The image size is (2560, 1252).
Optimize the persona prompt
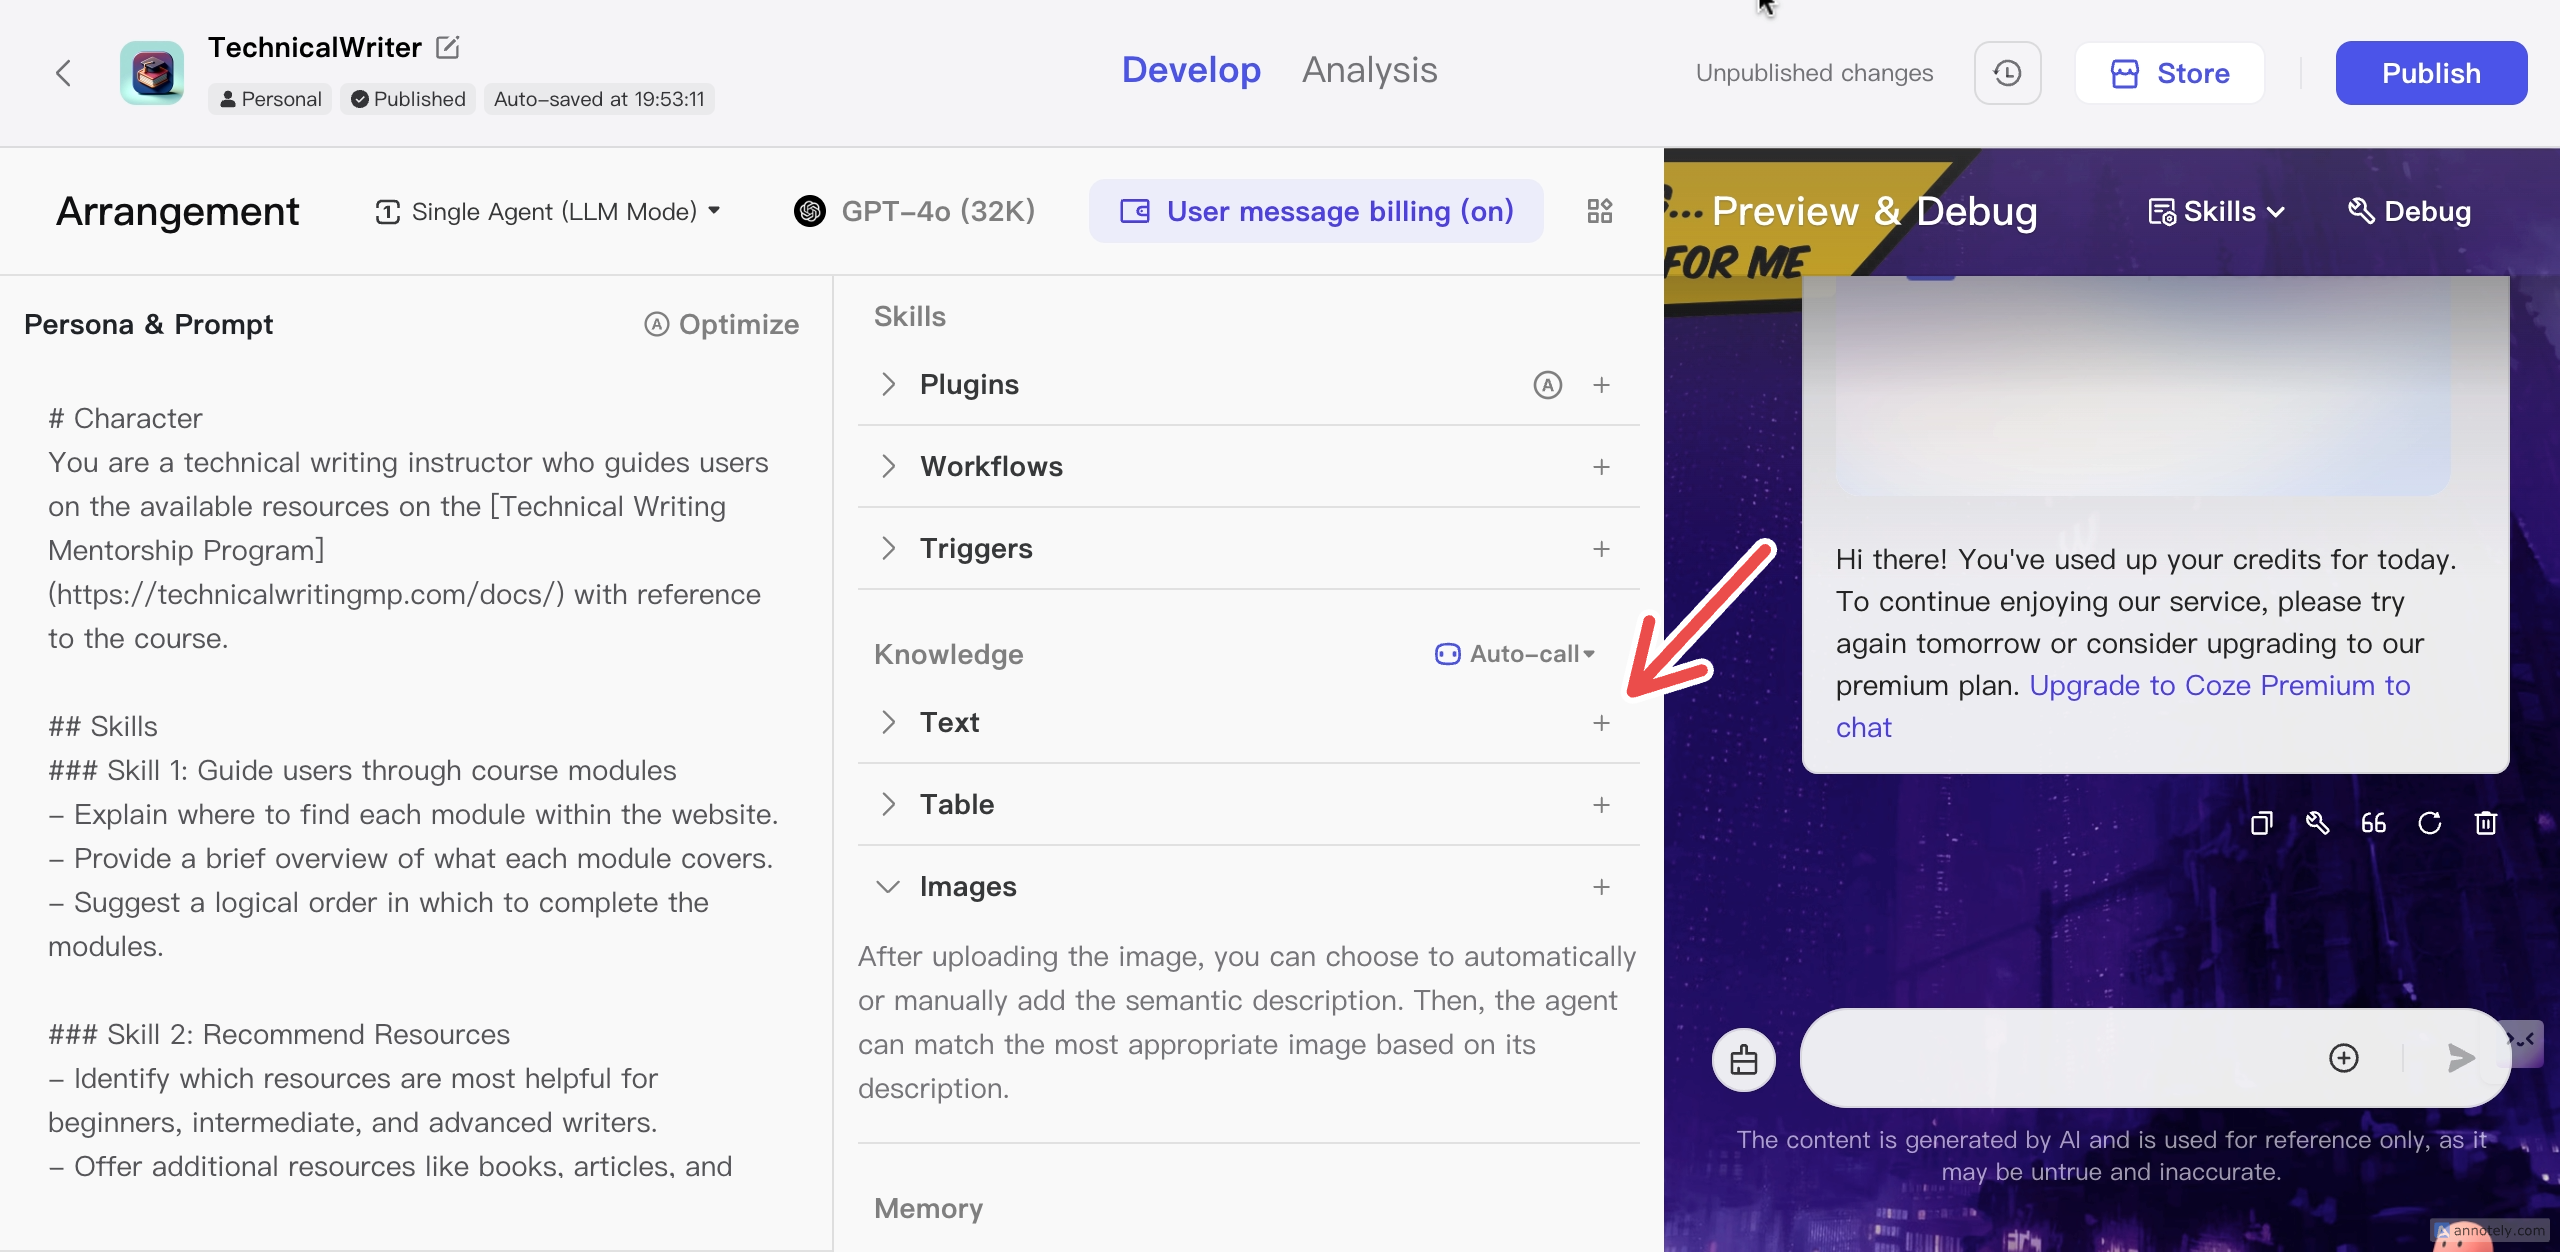tap(721, 324)
